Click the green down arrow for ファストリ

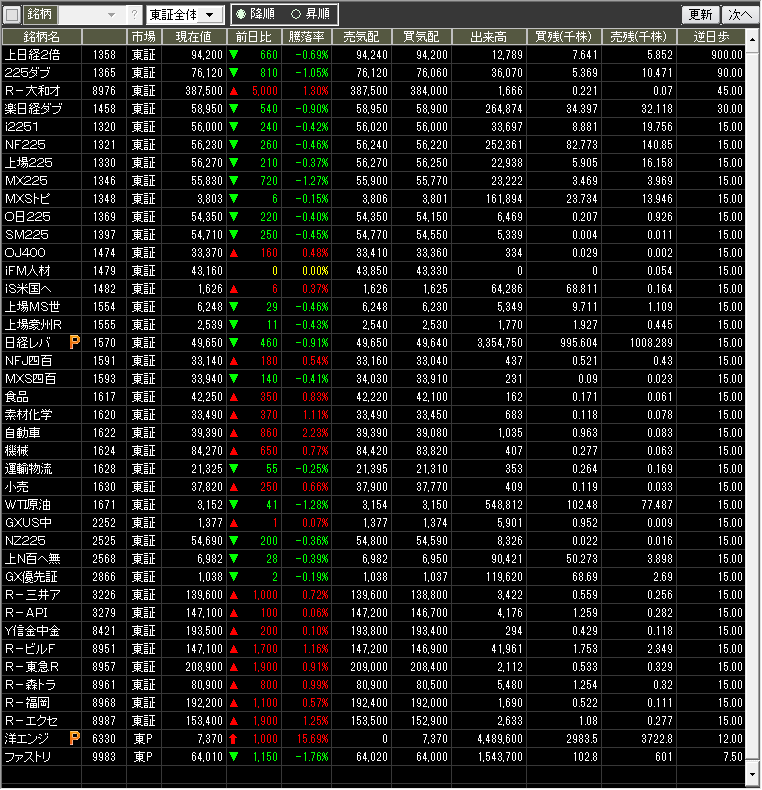(233, 756)
